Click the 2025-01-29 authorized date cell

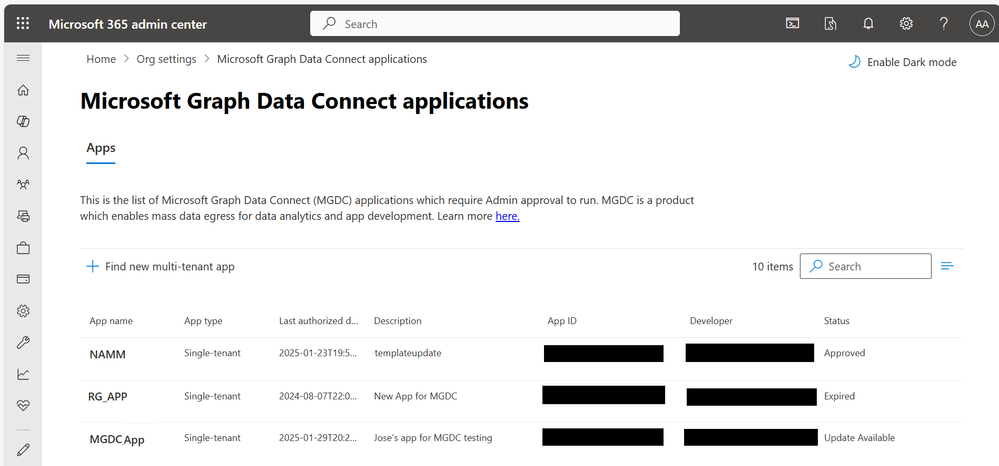coord(317,438)
